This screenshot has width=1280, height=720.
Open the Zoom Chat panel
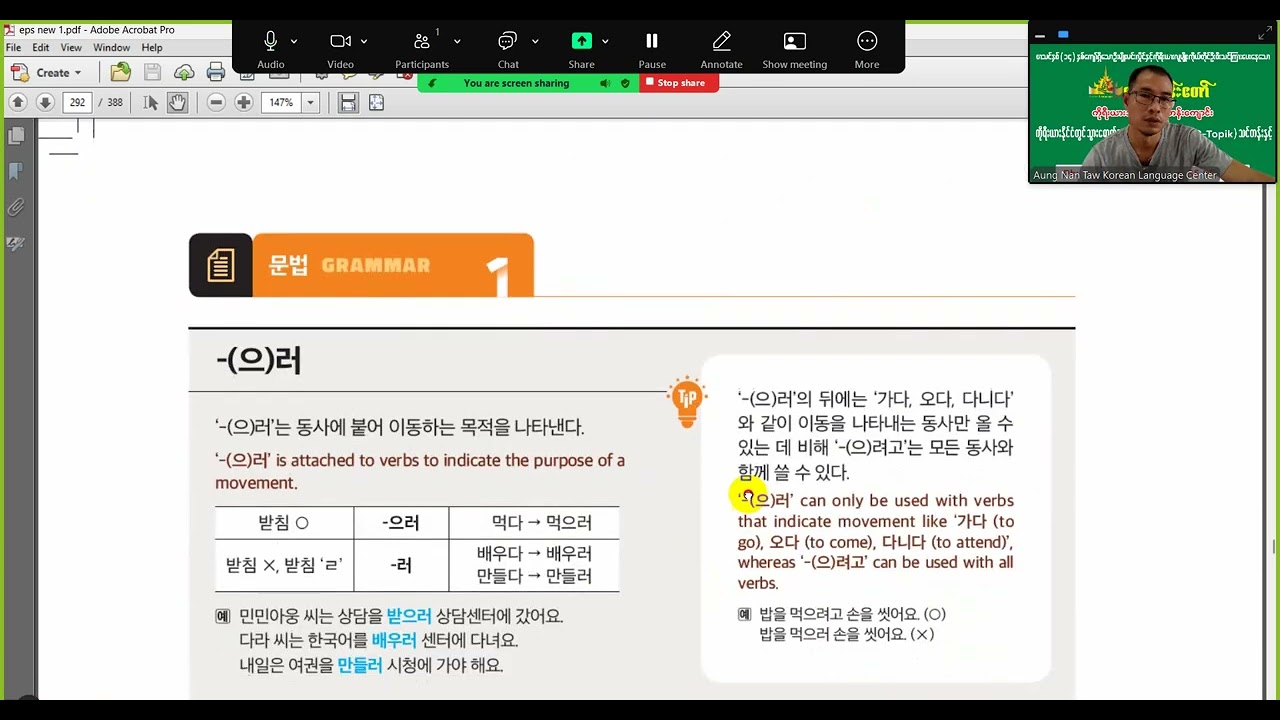pyautogui.click(x=508, y=48)
